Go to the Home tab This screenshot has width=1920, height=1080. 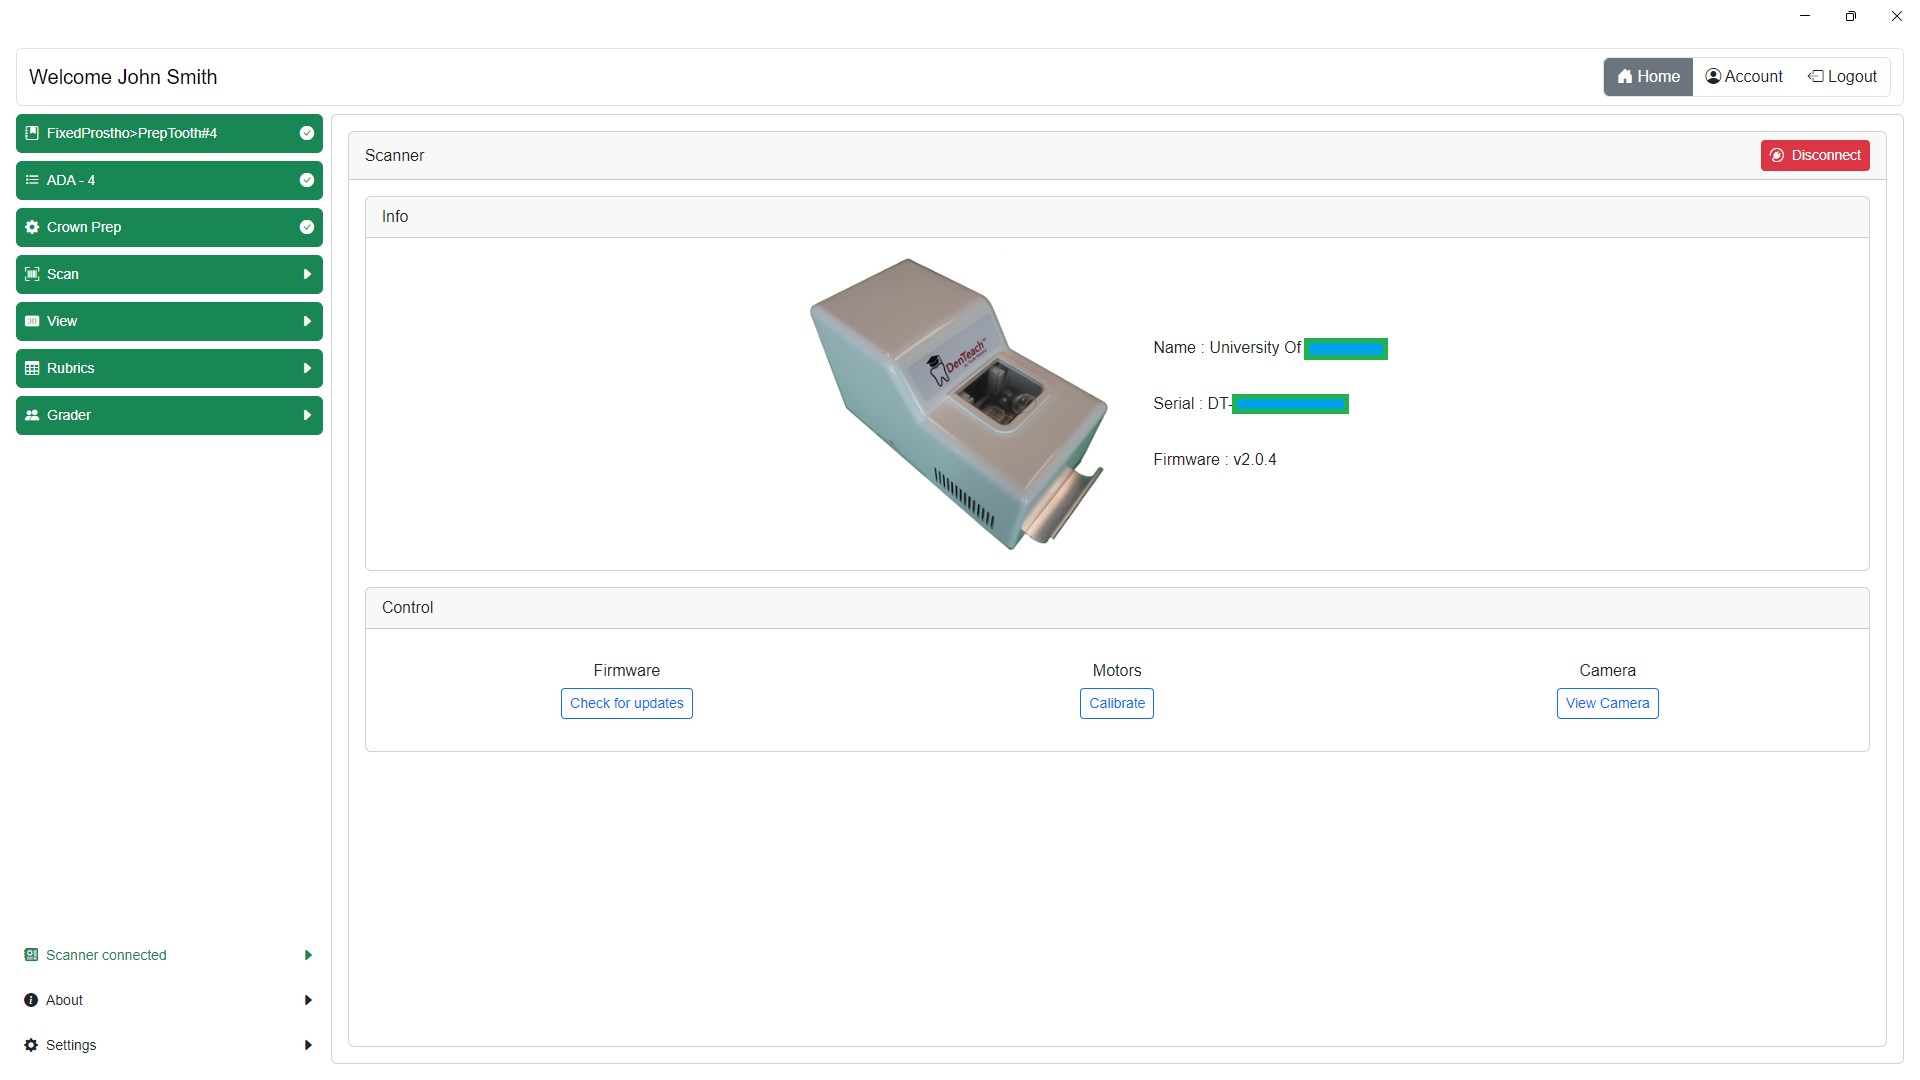point(1648,77)
